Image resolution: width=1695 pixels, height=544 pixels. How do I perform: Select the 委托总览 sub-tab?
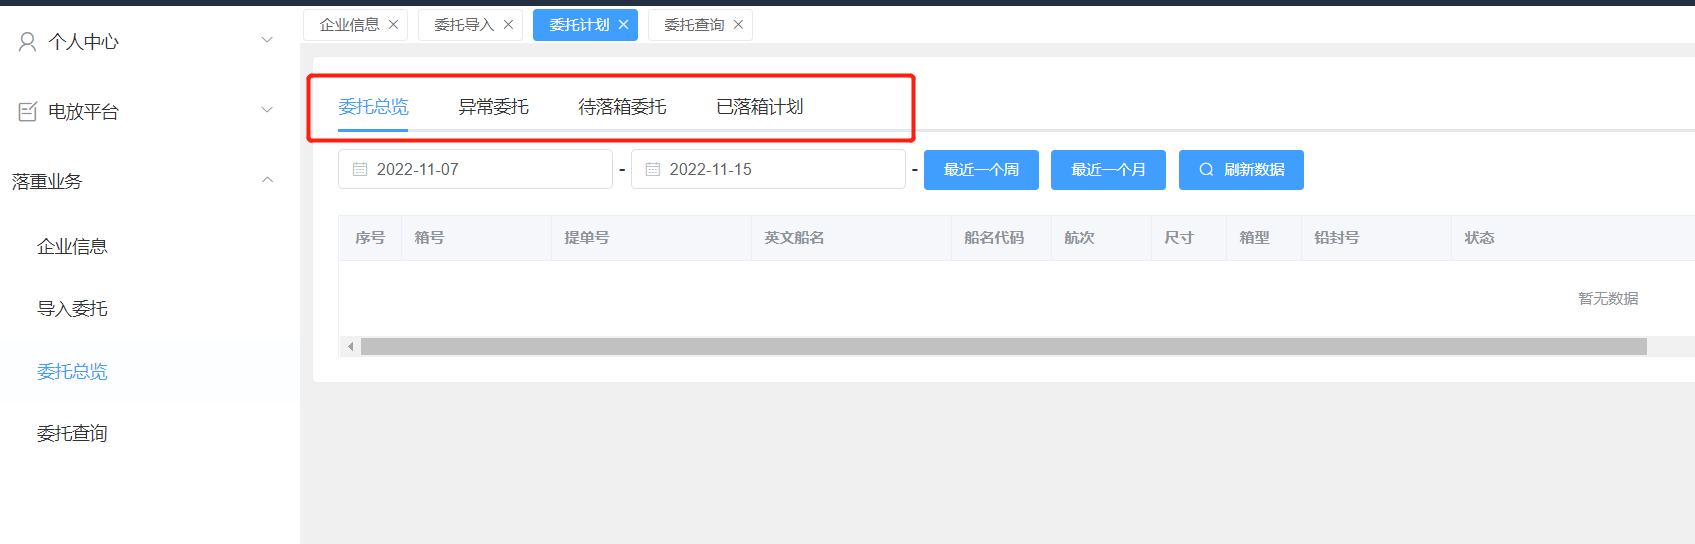tap(373, 107)
